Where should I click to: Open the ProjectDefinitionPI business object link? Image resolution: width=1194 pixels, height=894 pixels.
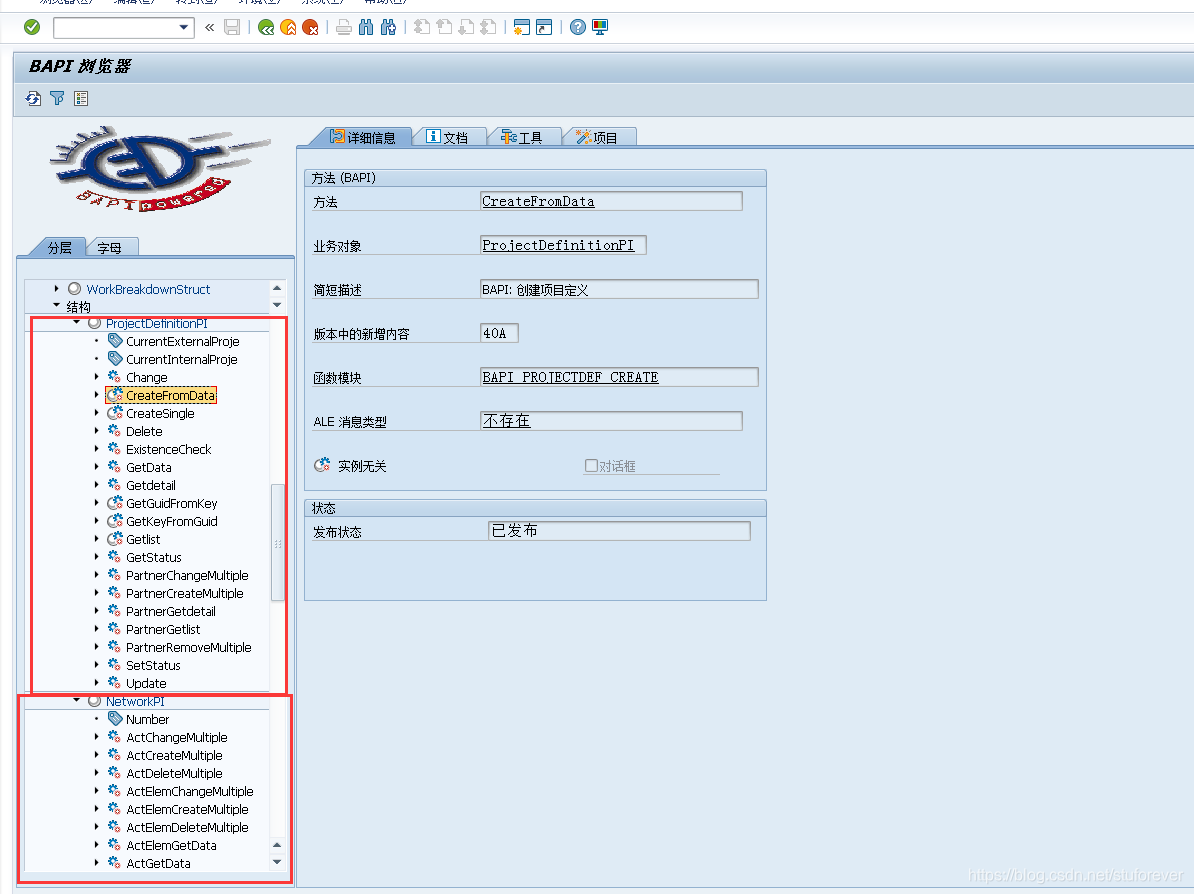[x=558, y=245]
